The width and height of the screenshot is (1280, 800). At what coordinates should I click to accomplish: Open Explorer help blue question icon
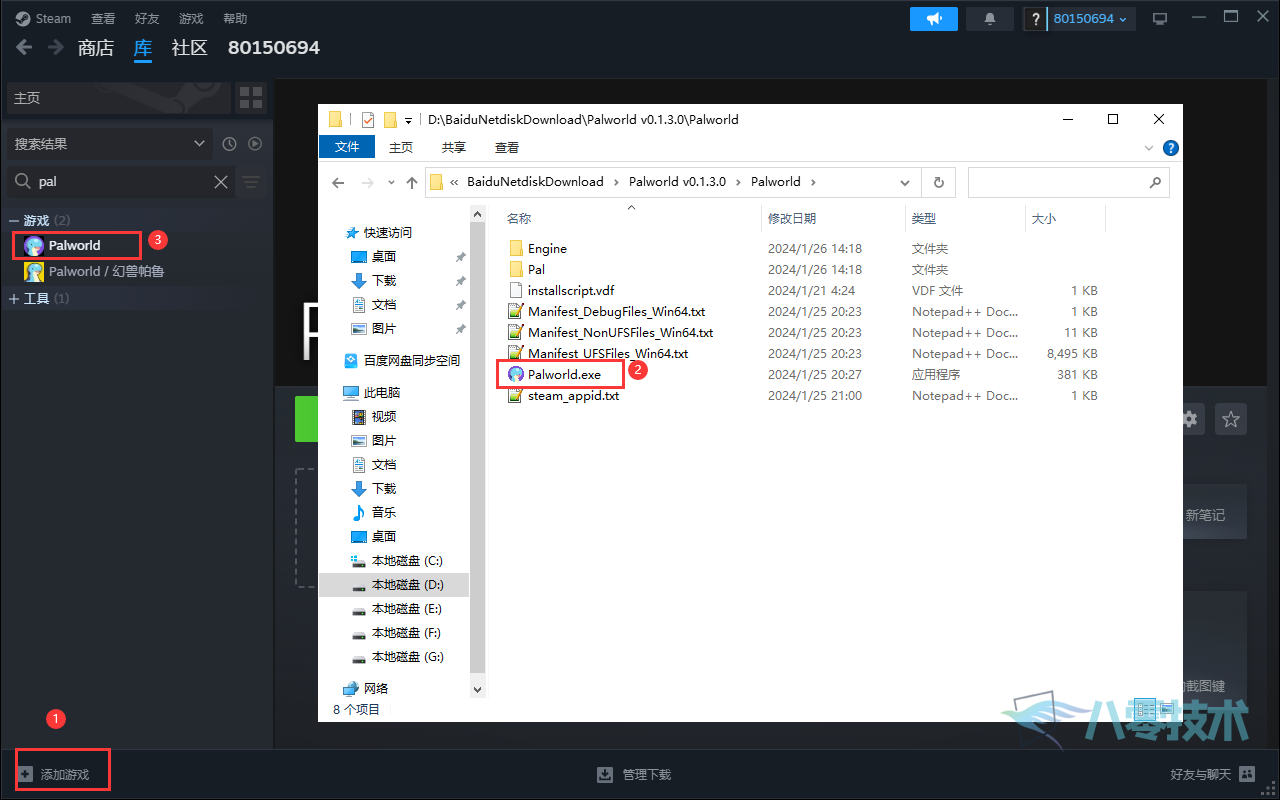pos(1170,147)
